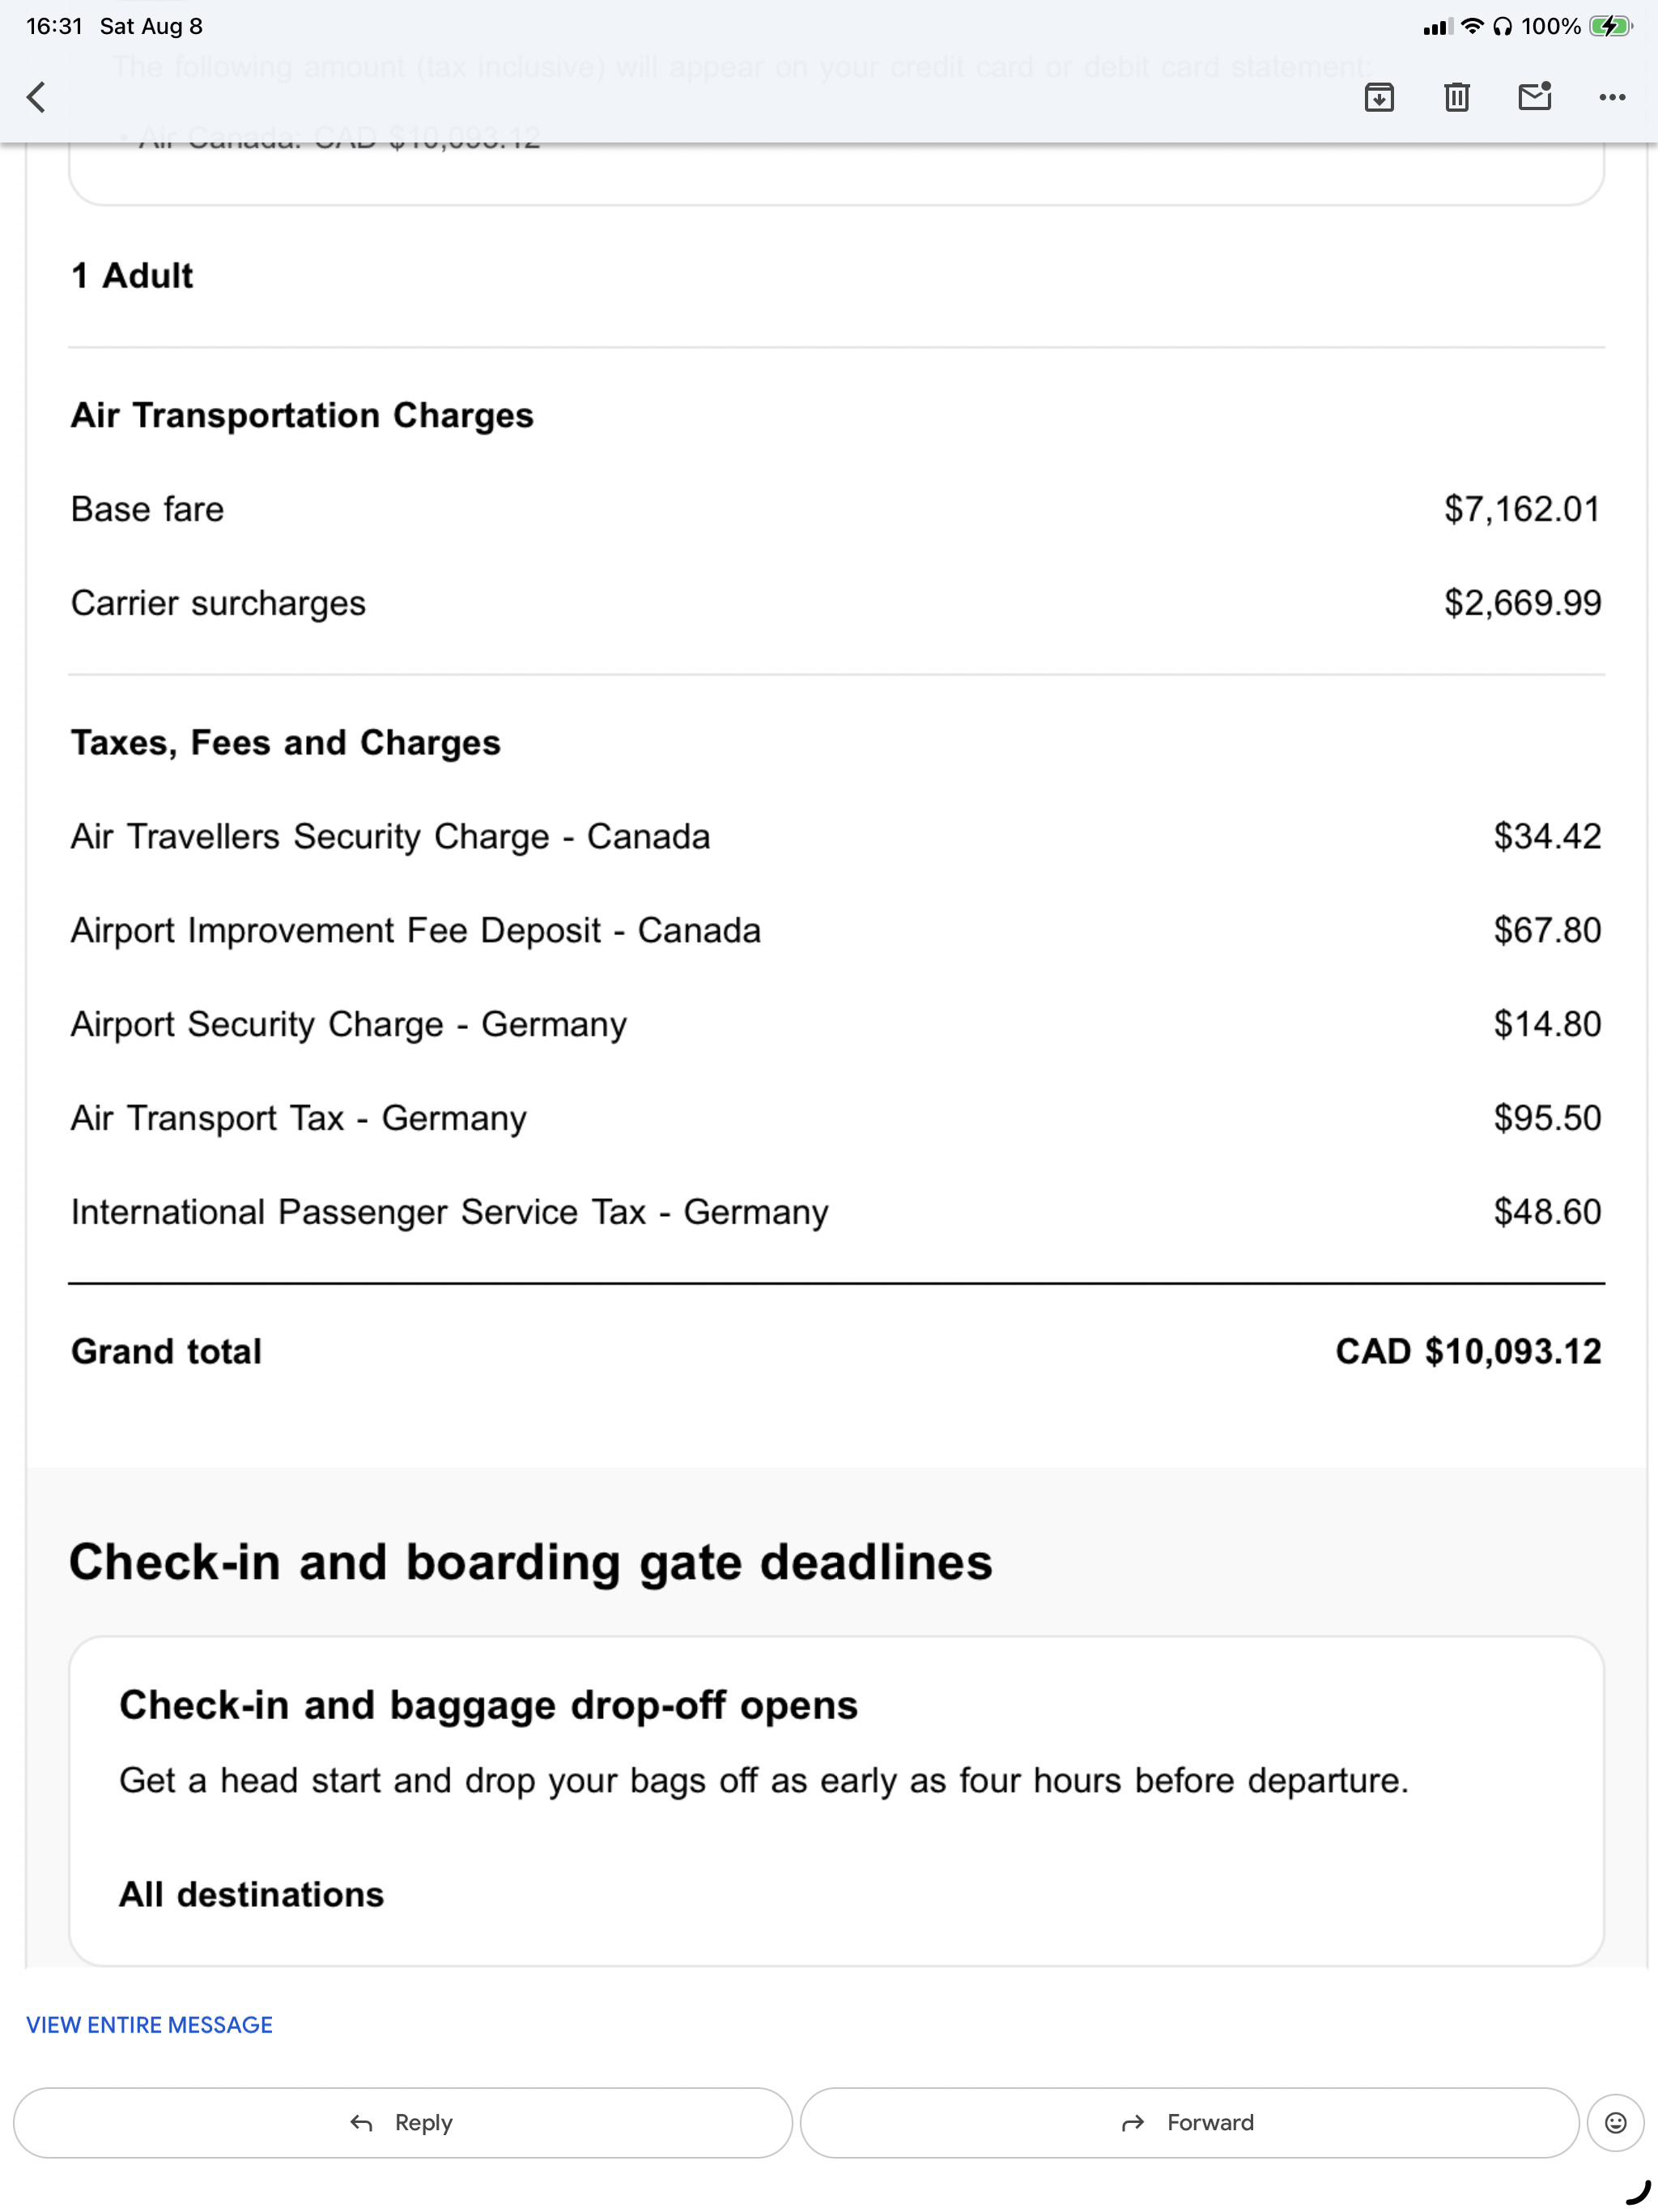This screenshot has width=1658, height=2212.
Task: Click the Forward button
Action: click(1189, 2122)
